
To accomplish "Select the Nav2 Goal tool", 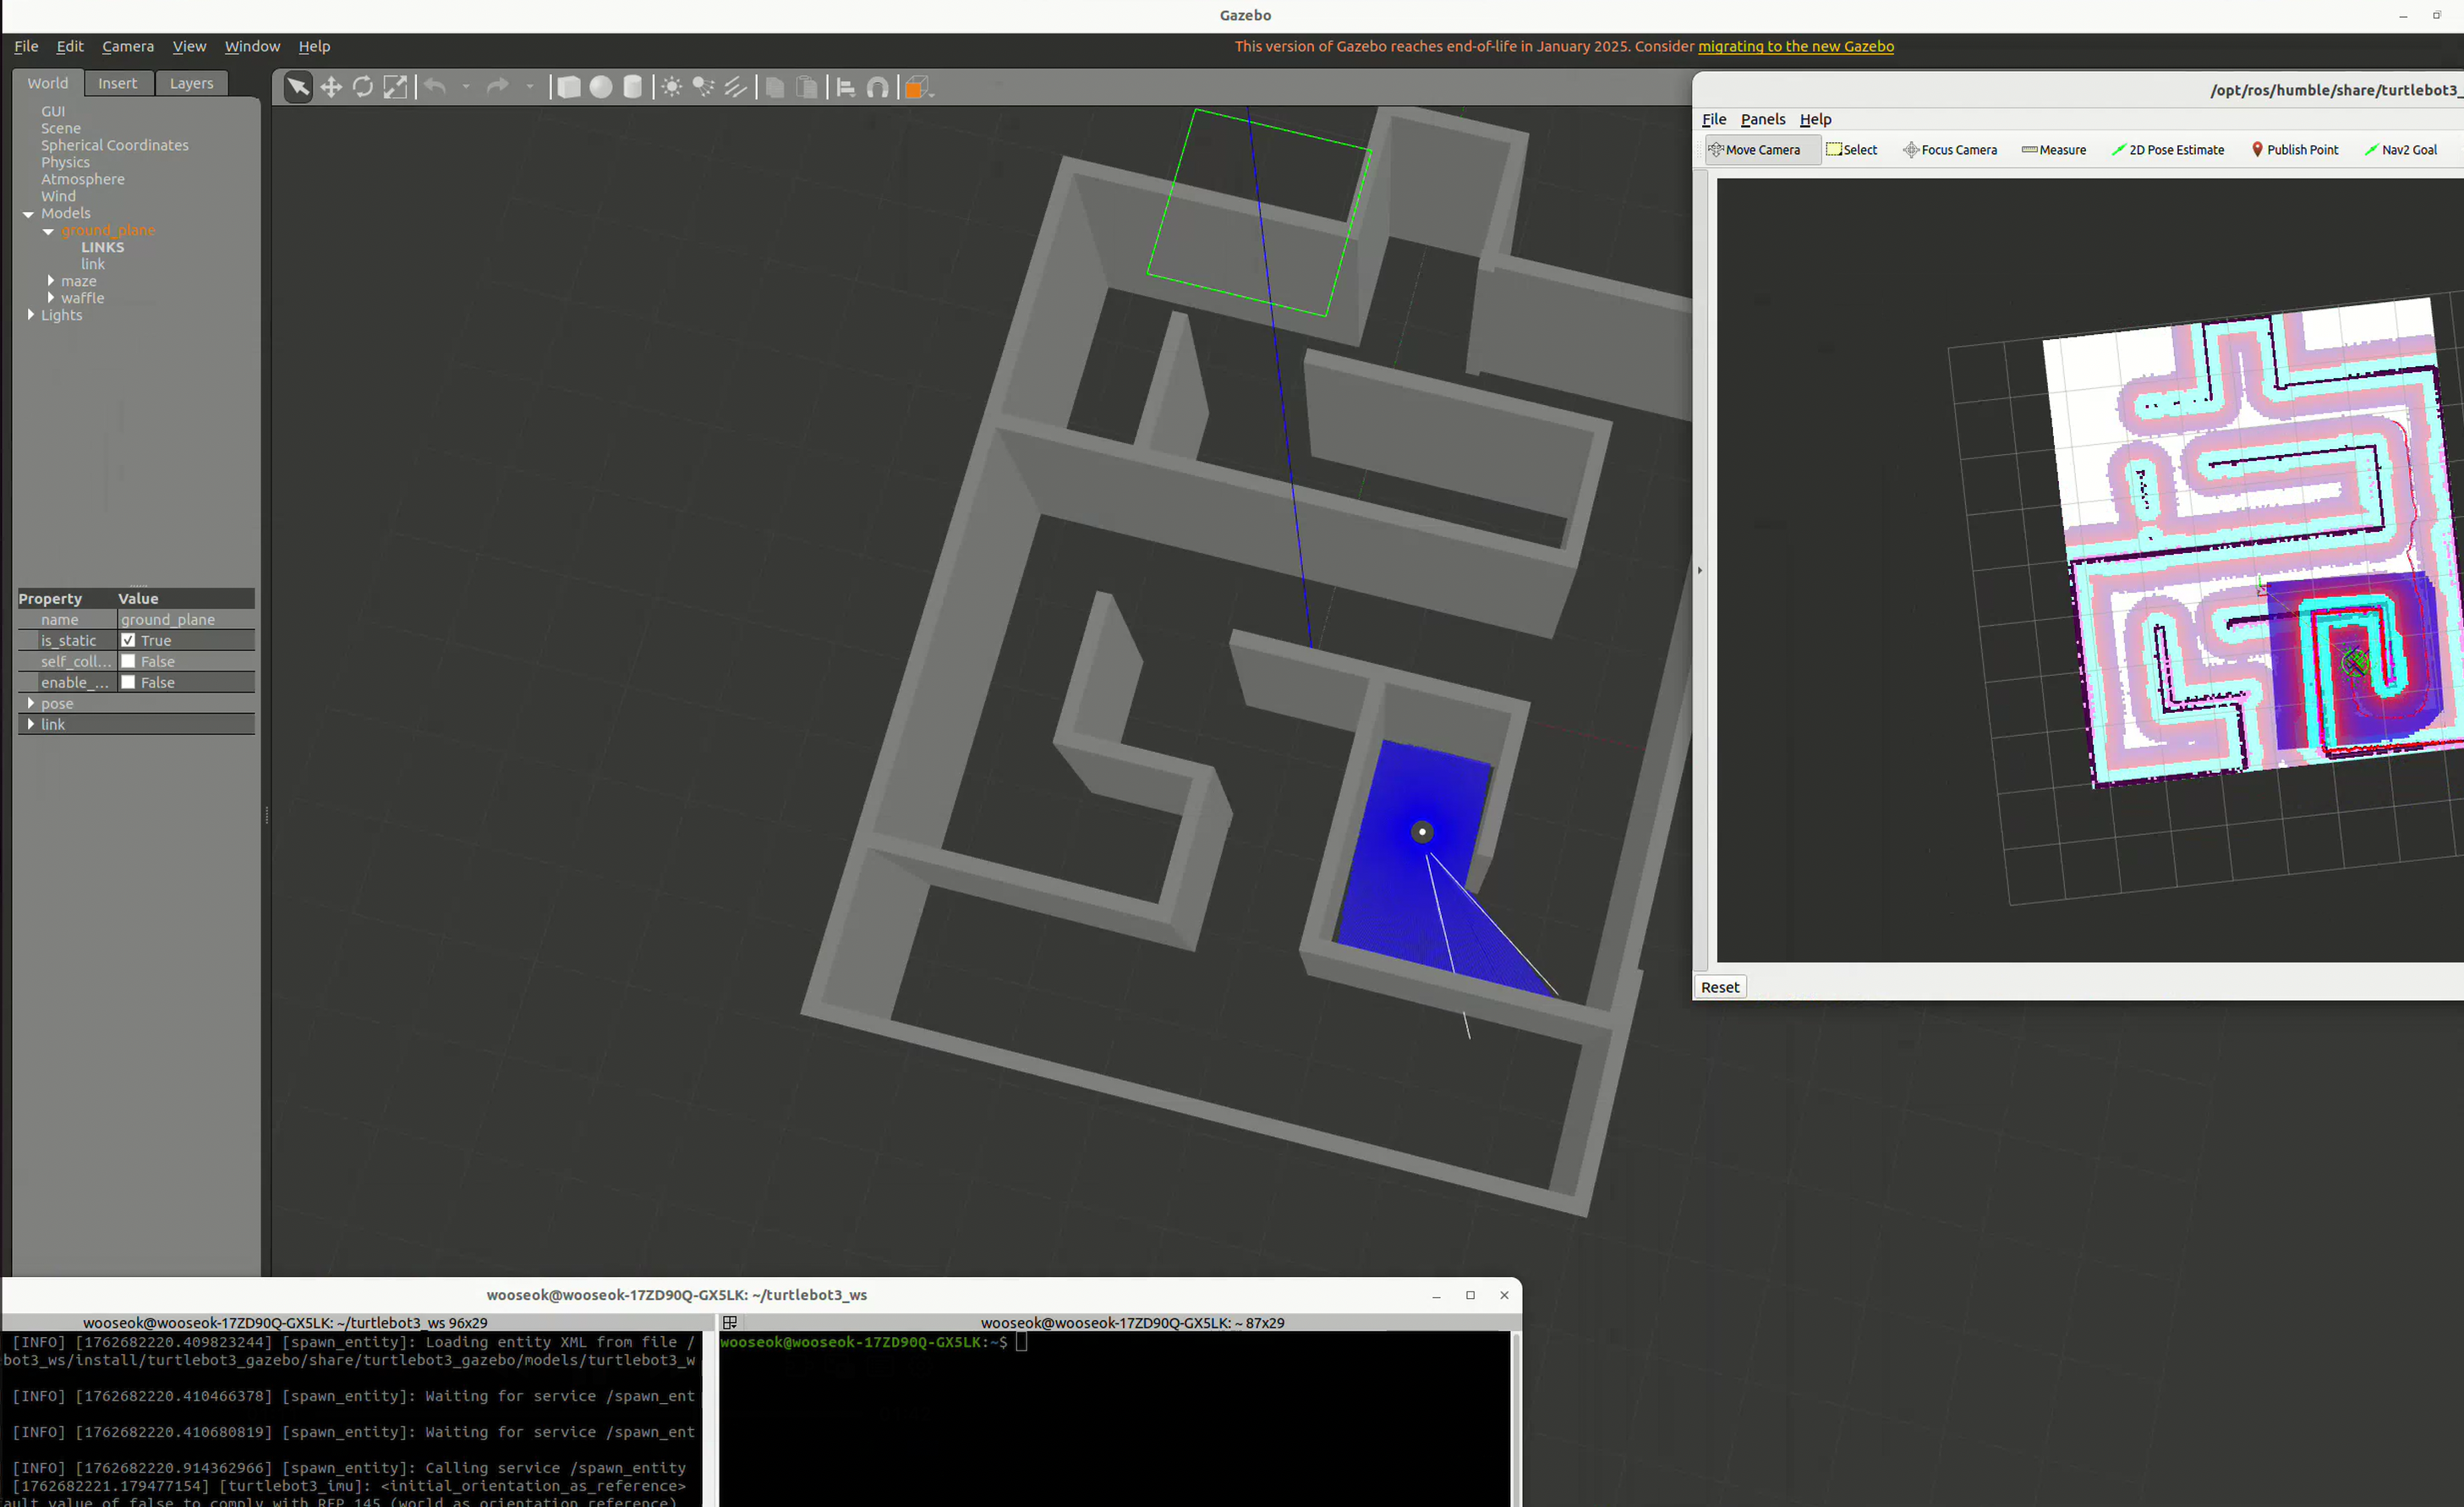I will pyautogui.click(x=2400, y=150).
